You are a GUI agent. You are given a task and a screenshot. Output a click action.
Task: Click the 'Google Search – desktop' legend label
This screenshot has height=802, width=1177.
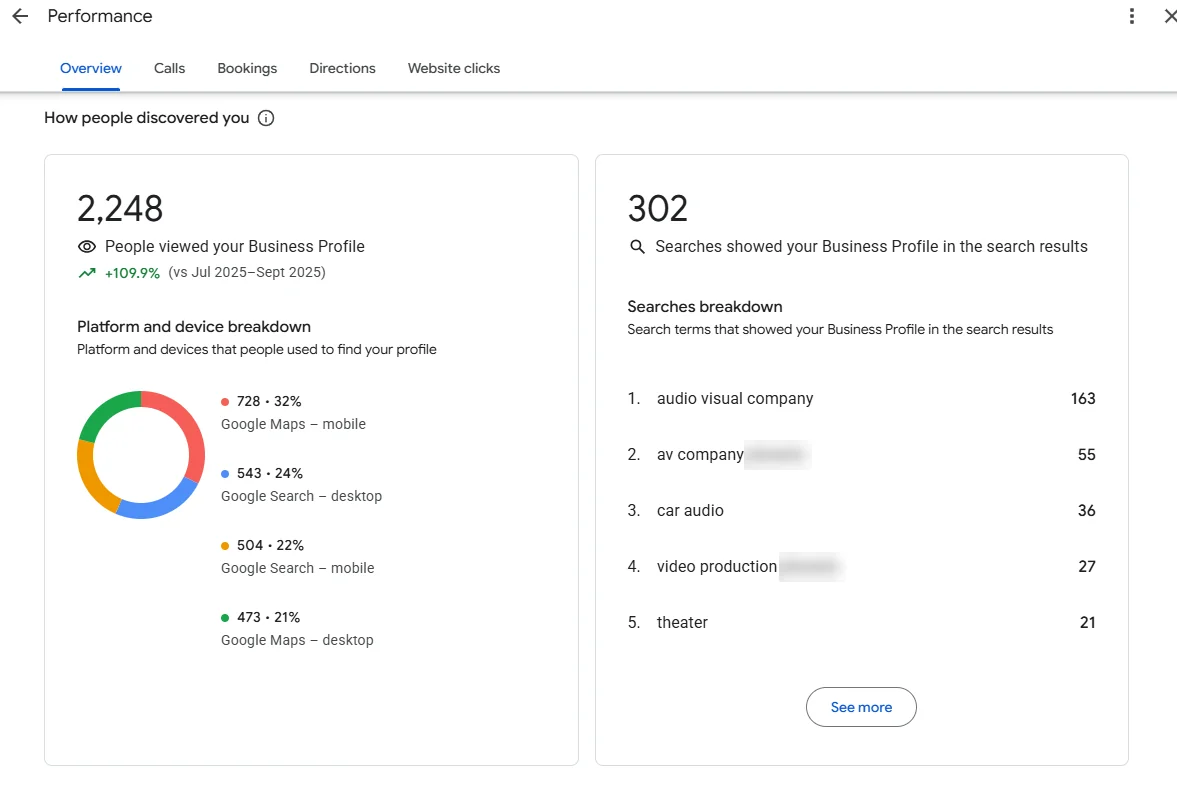point(301,496)
